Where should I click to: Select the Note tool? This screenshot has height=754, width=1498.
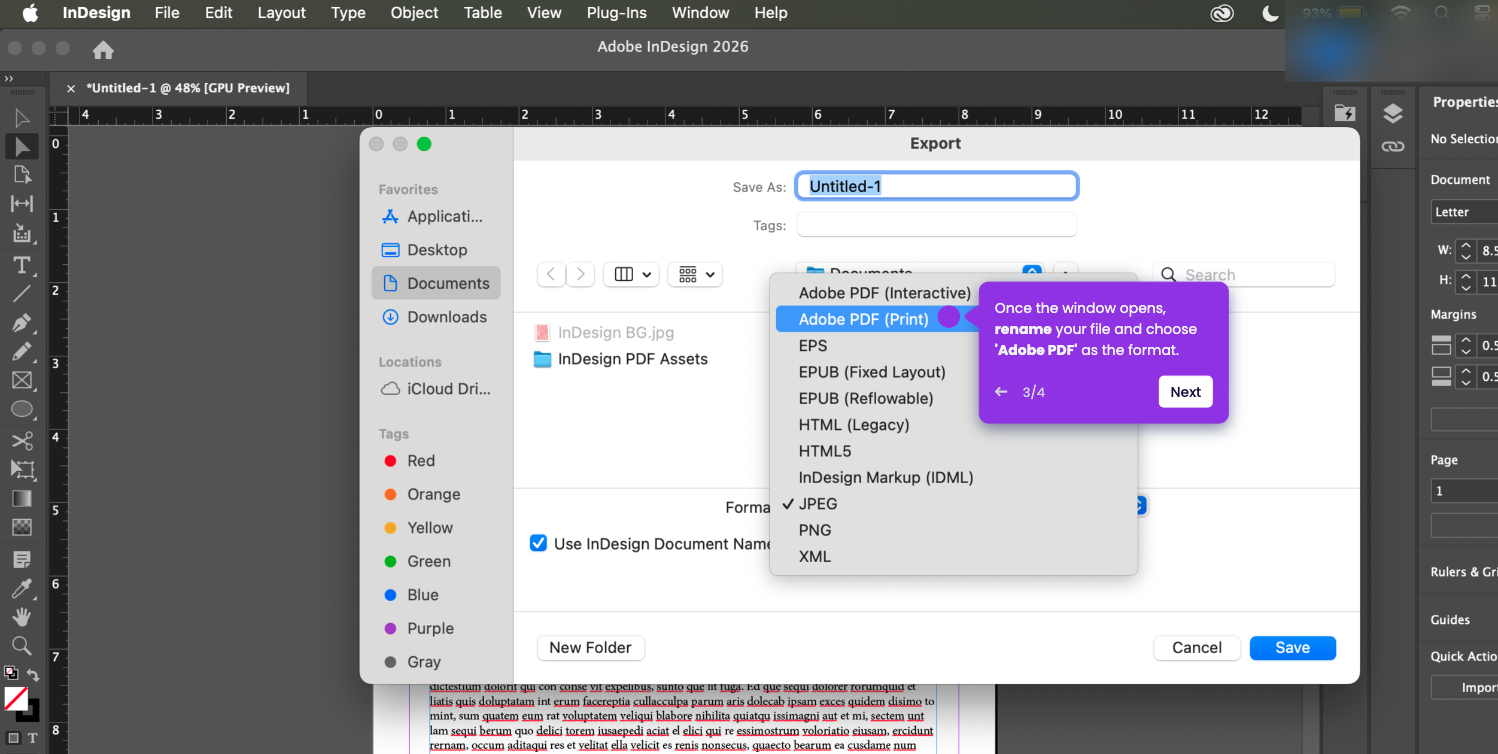pyautogui.click(x=22, y=559)
